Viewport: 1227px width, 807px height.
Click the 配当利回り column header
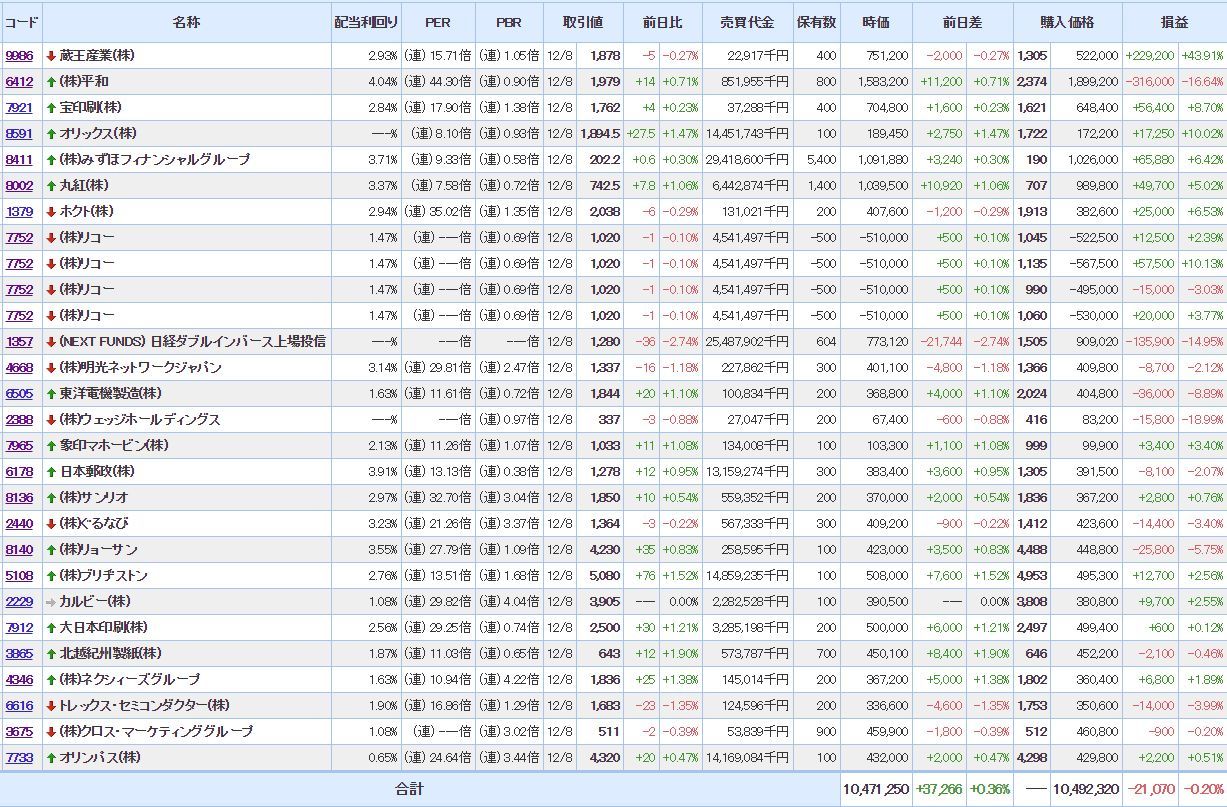point(365,22)
